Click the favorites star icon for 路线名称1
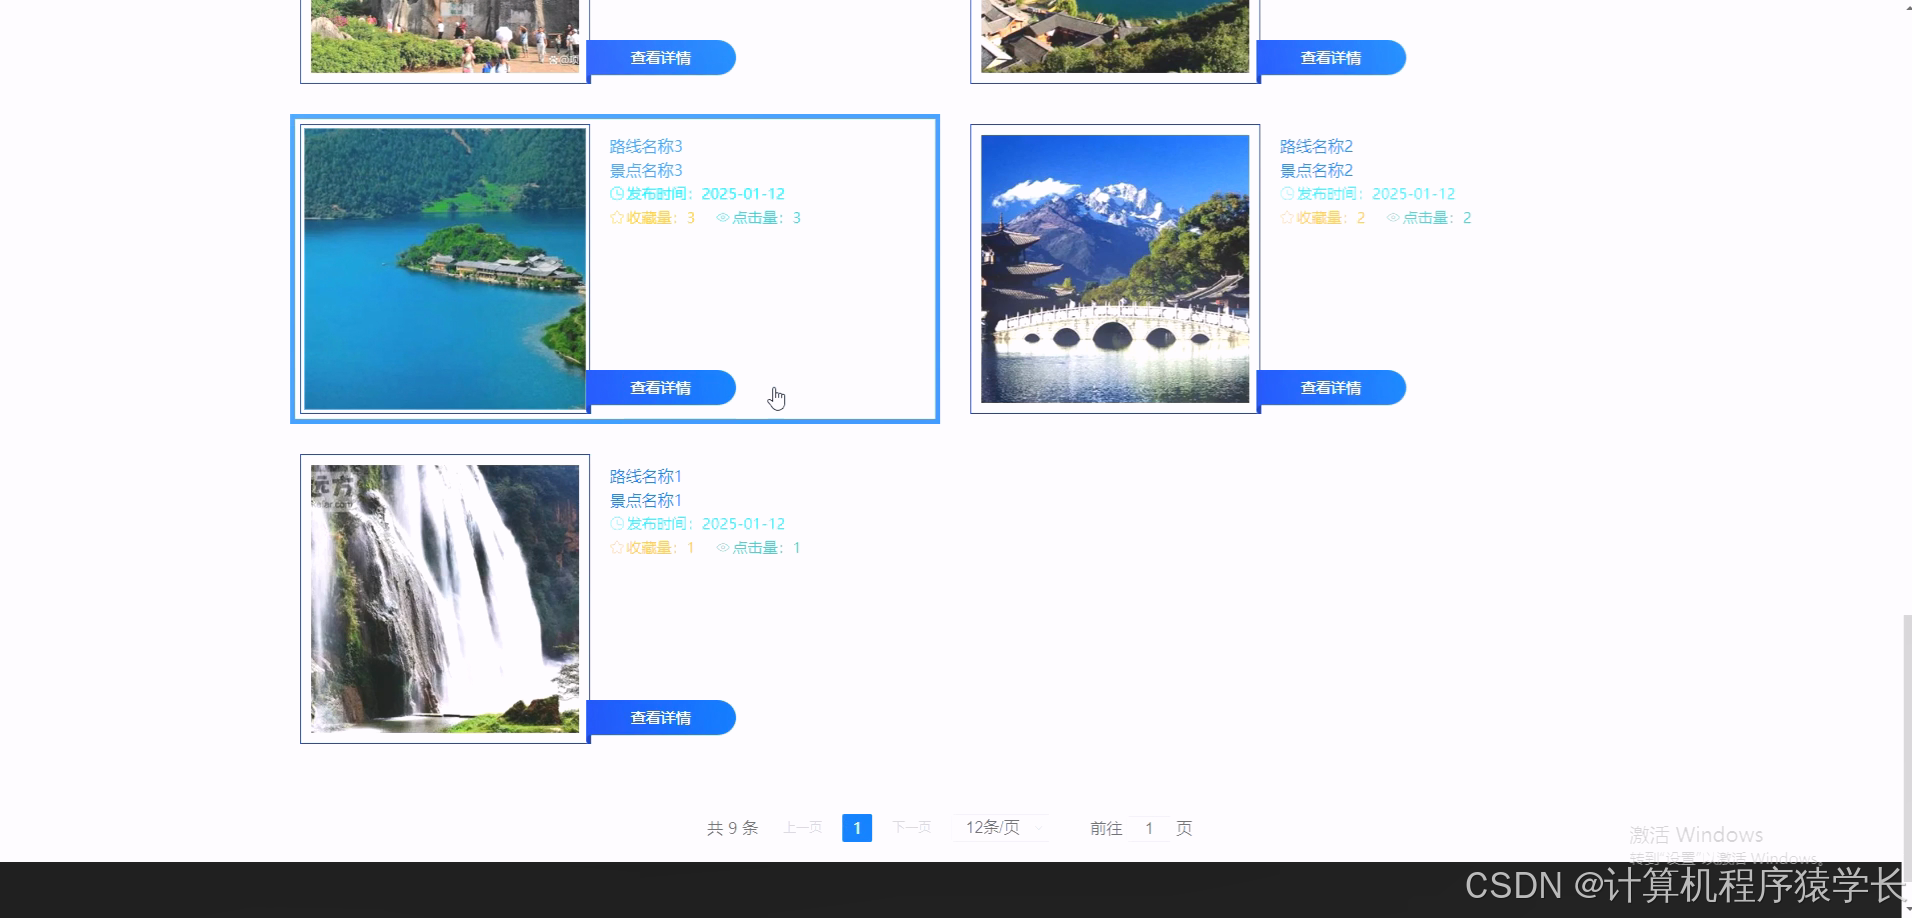Viewport: 1912px width, 918px height. pos(617,548)
